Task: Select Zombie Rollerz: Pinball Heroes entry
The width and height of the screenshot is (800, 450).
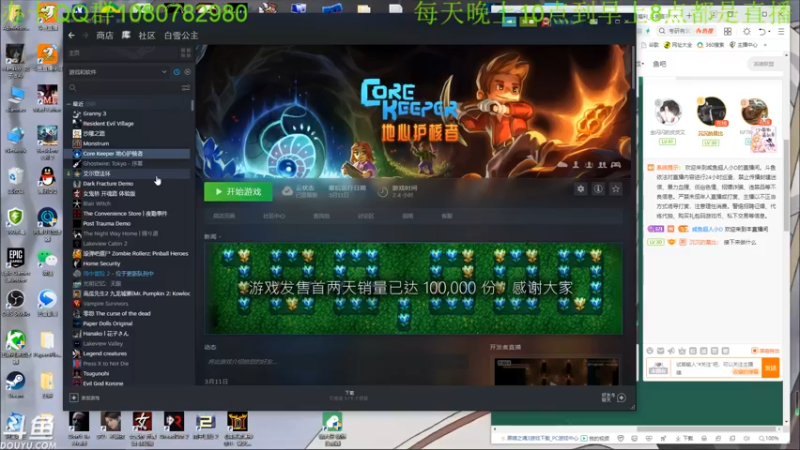Action: tap(135, 254)
